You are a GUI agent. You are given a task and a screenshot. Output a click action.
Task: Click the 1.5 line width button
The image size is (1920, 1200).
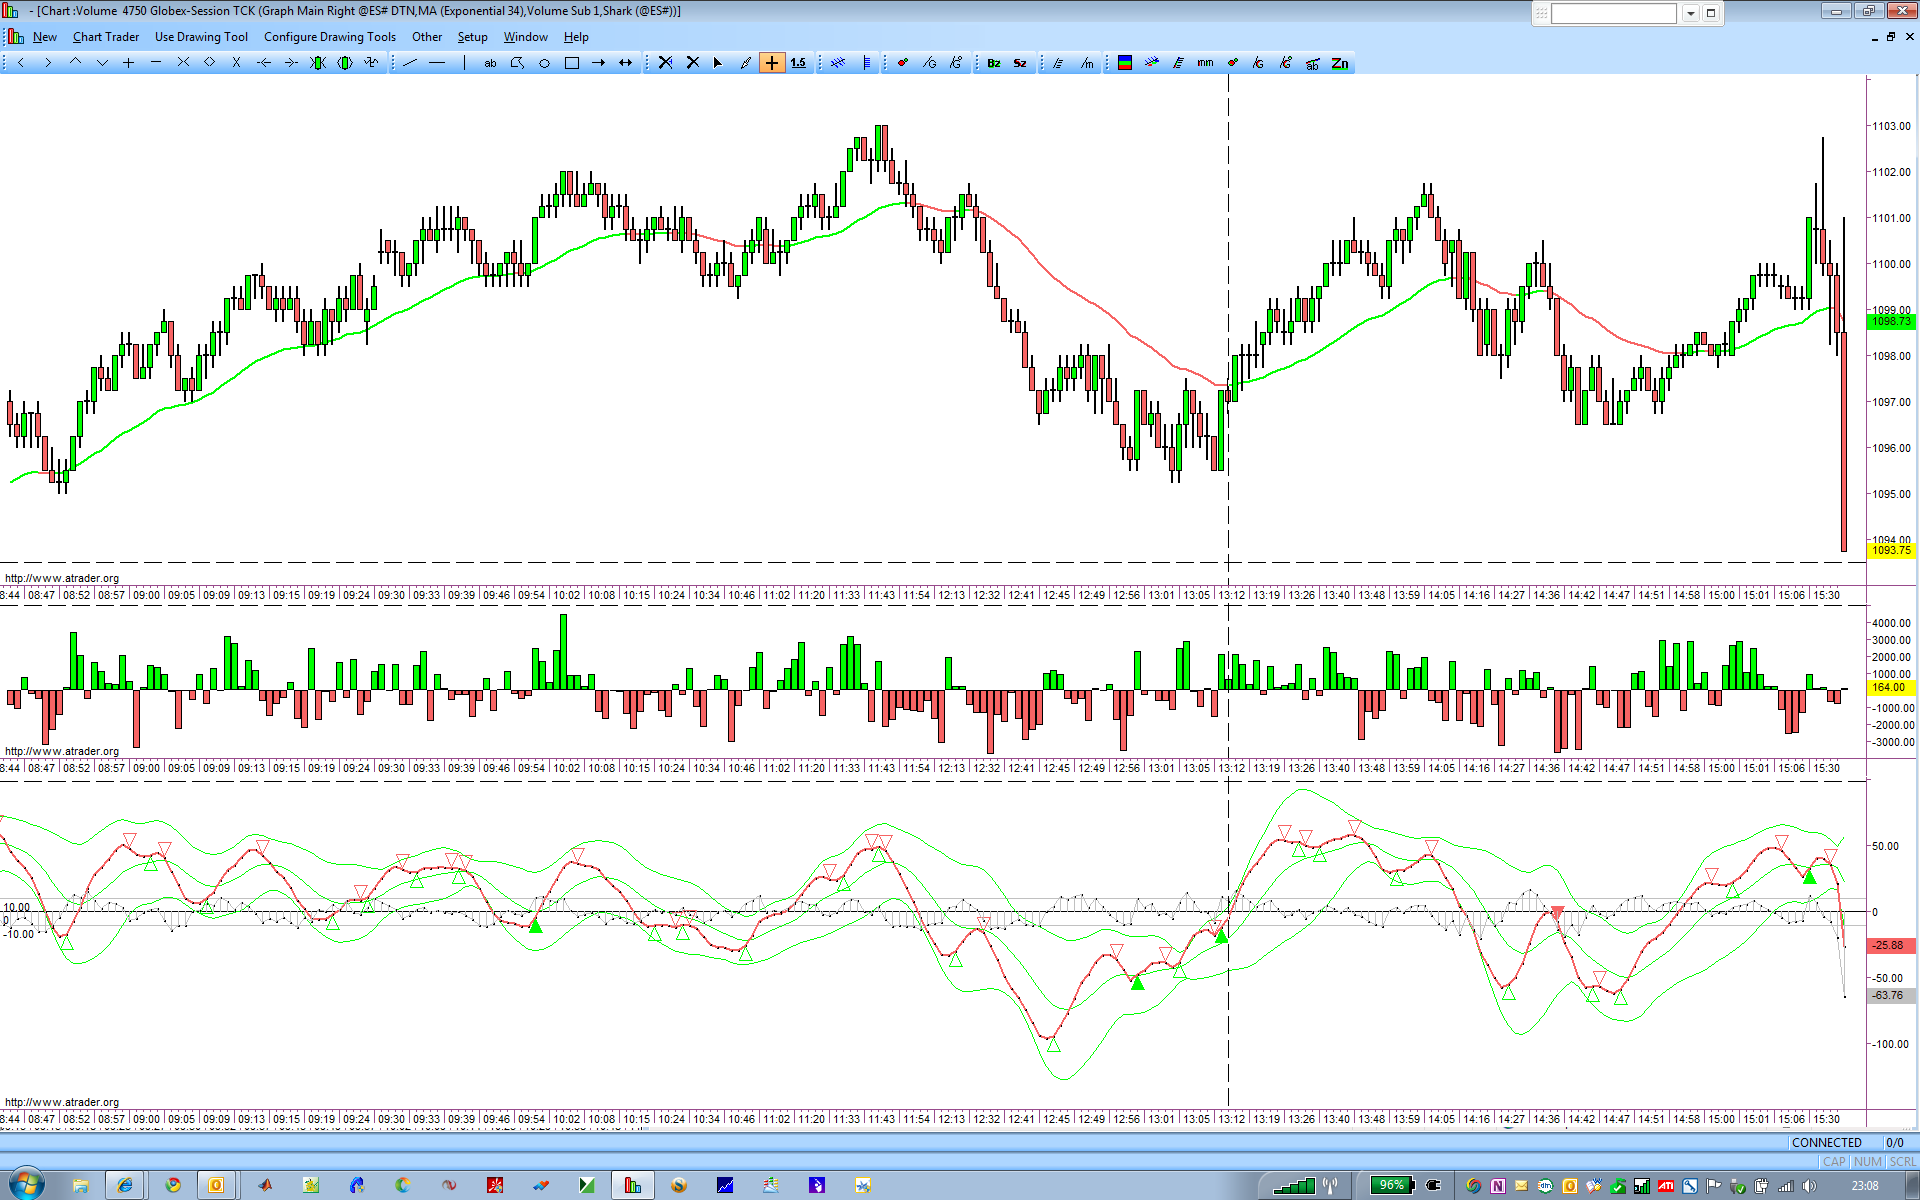pyautogui.click(x=798, y=63)
